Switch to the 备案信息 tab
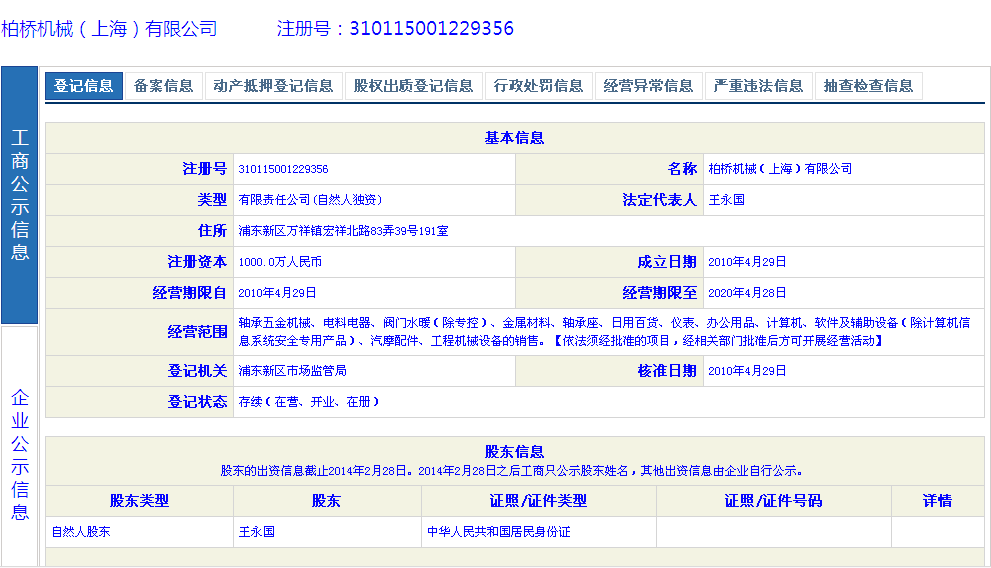Screen dimensions: 991x568 163,86
